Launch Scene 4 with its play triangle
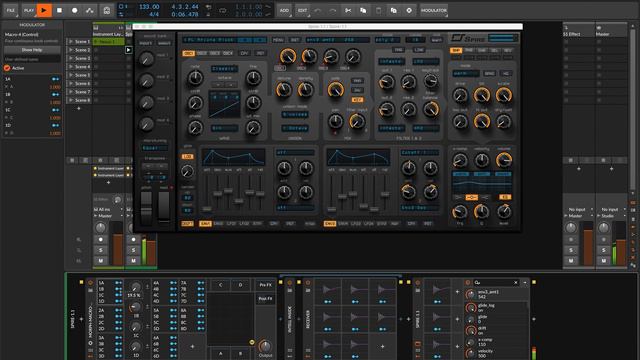 (x=71, y=67)
